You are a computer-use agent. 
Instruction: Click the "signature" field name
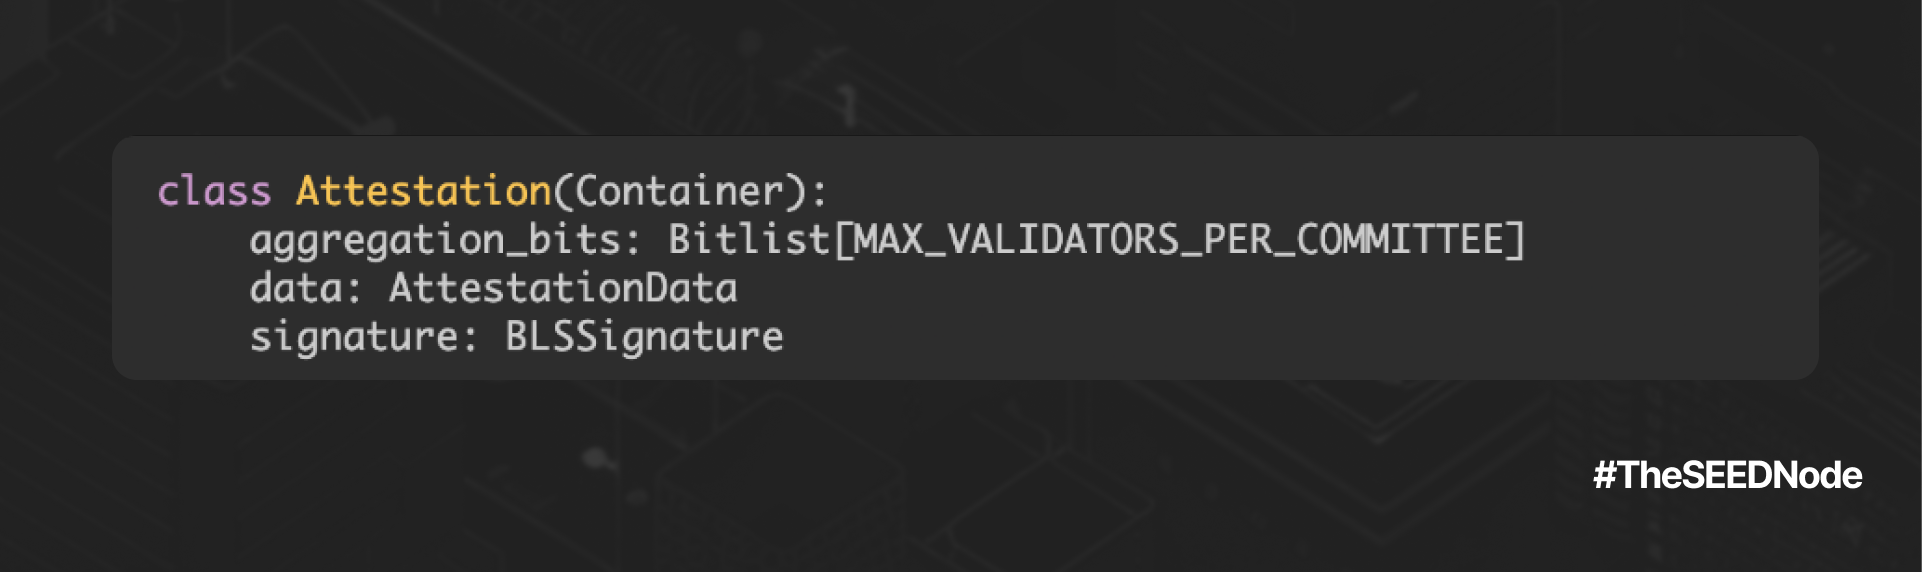(353, 337)
